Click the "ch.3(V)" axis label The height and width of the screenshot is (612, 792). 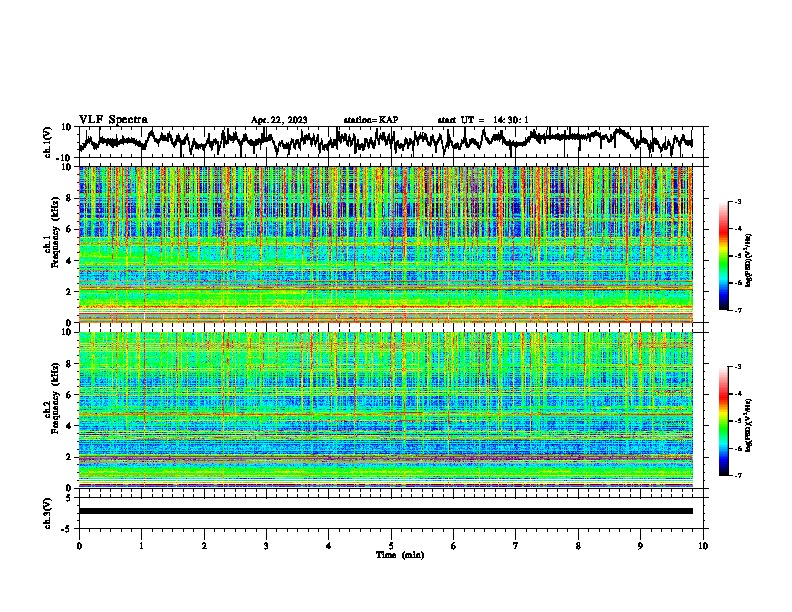pyautogui.click(x=48, y=513)
